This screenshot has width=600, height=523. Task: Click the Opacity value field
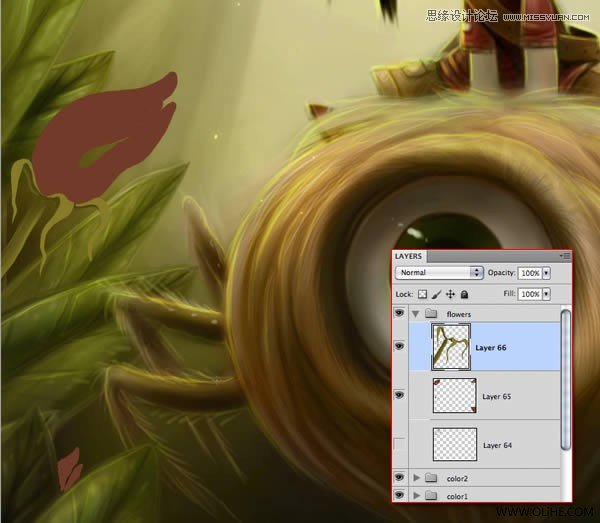[x=530, y=273]
